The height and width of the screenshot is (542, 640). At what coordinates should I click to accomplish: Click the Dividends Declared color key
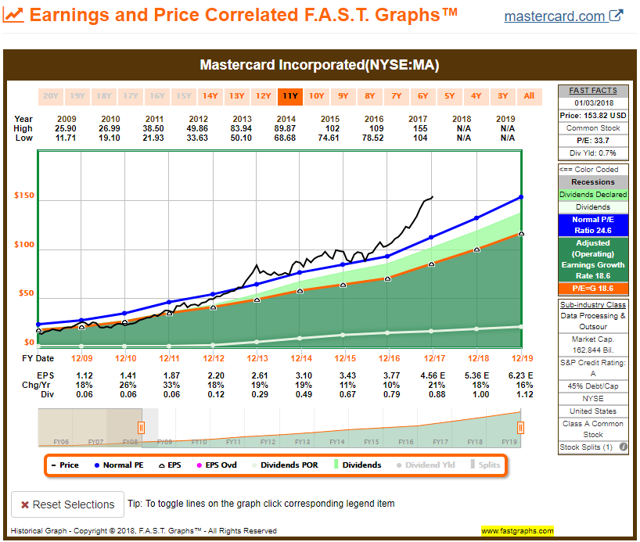[593, 194]
